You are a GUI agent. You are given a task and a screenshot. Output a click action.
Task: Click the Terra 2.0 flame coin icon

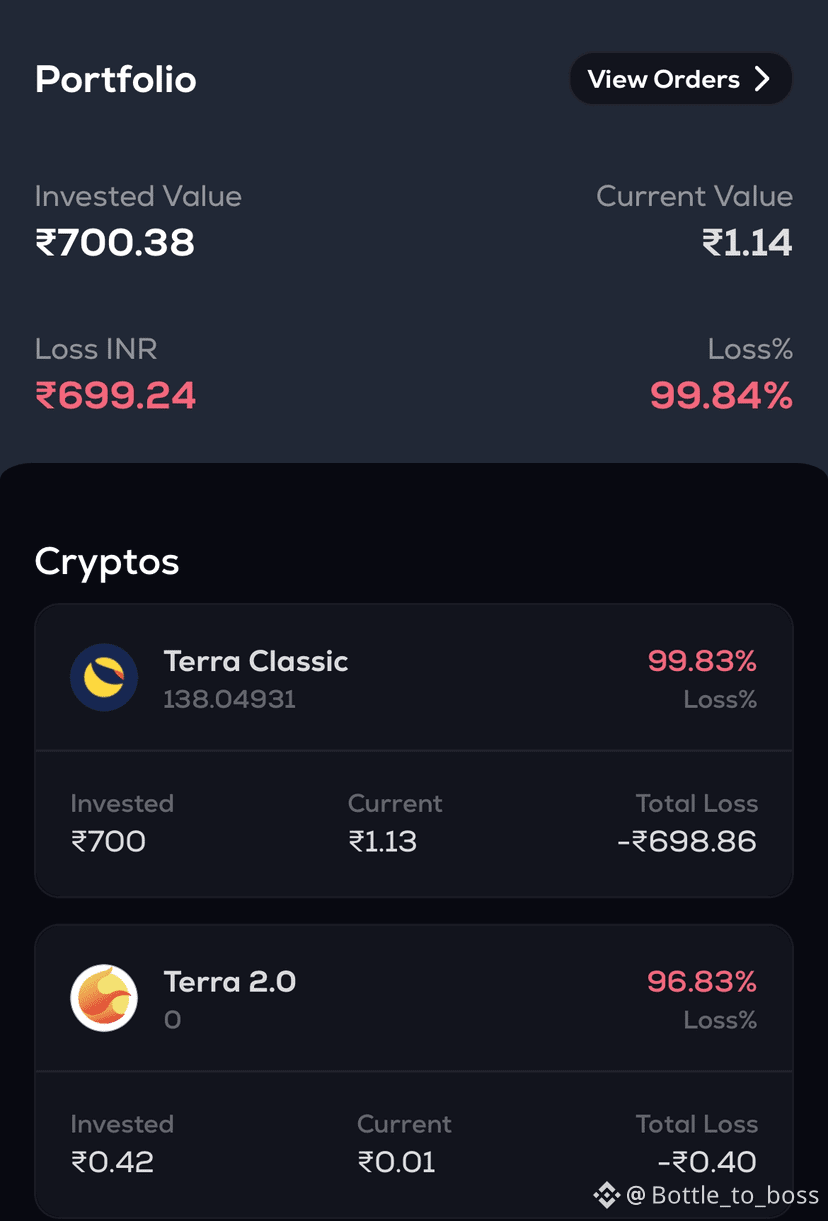pos(104,998)
